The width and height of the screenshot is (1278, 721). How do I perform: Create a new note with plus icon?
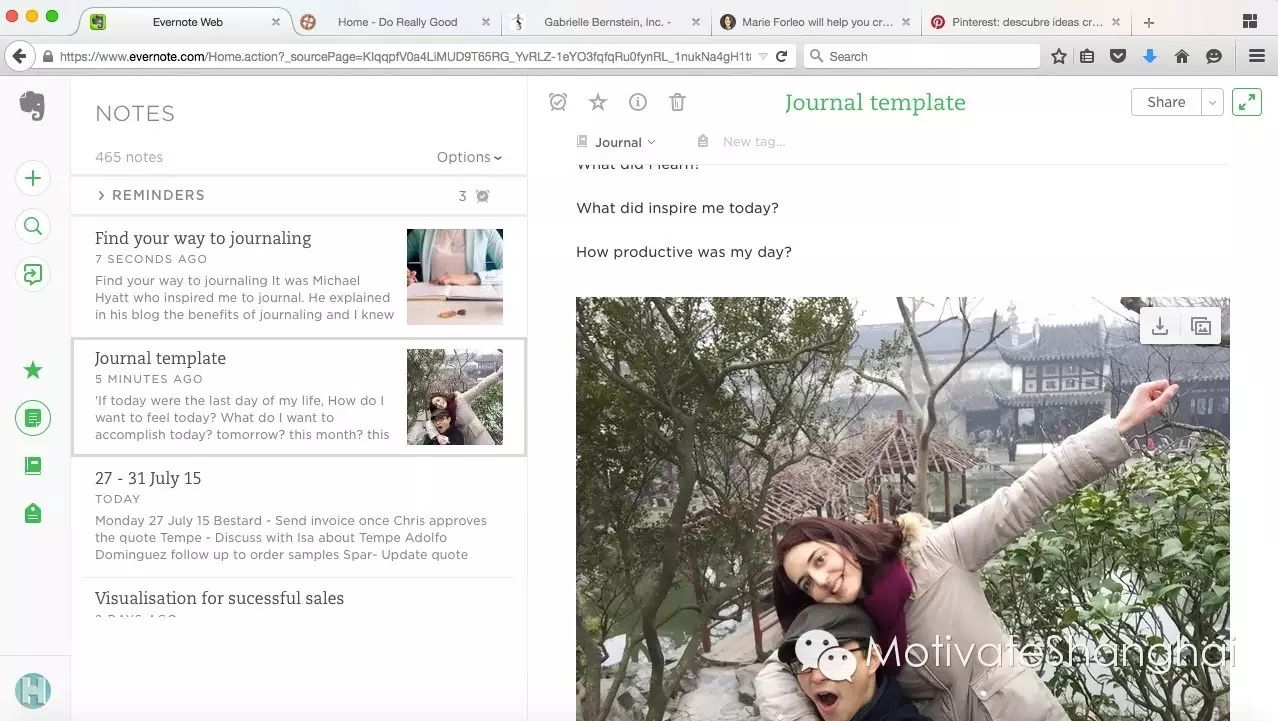pyautogui.click(x=33, y=179)
